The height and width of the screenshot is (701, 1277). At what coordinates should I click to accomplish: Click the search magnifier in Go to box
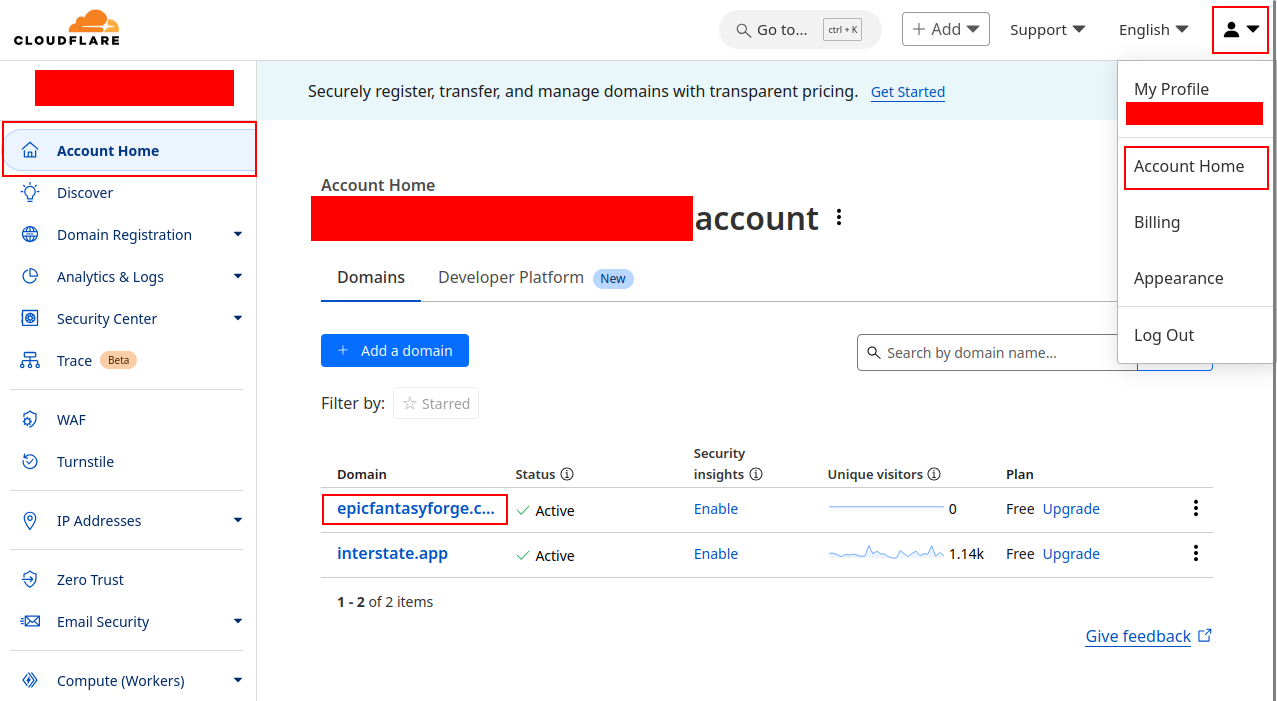[743, 30]
